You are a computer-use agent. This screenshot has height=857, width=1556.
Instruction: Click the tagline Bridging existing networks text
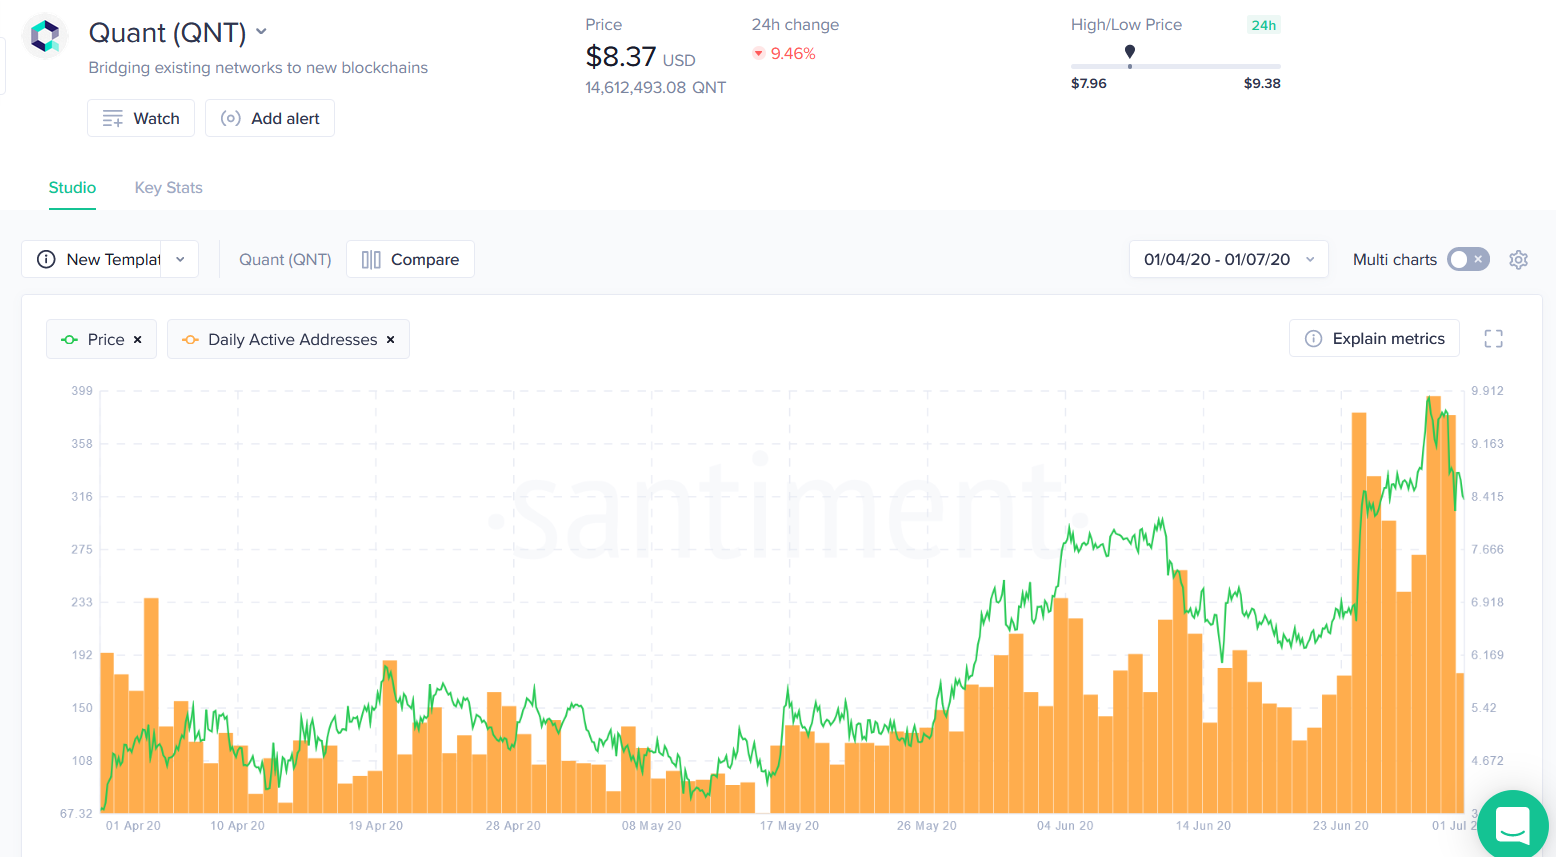point(258,68)
